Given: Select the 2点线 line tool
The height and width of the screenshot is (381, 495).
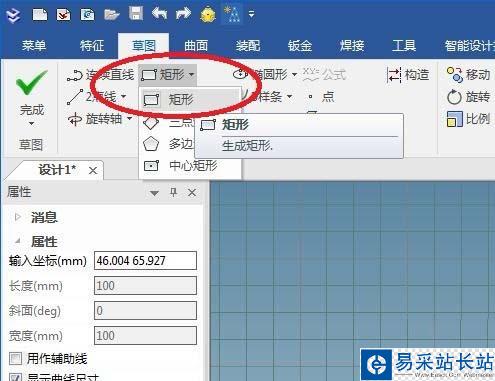Looking at the screenshot, I should click(91, 97).
